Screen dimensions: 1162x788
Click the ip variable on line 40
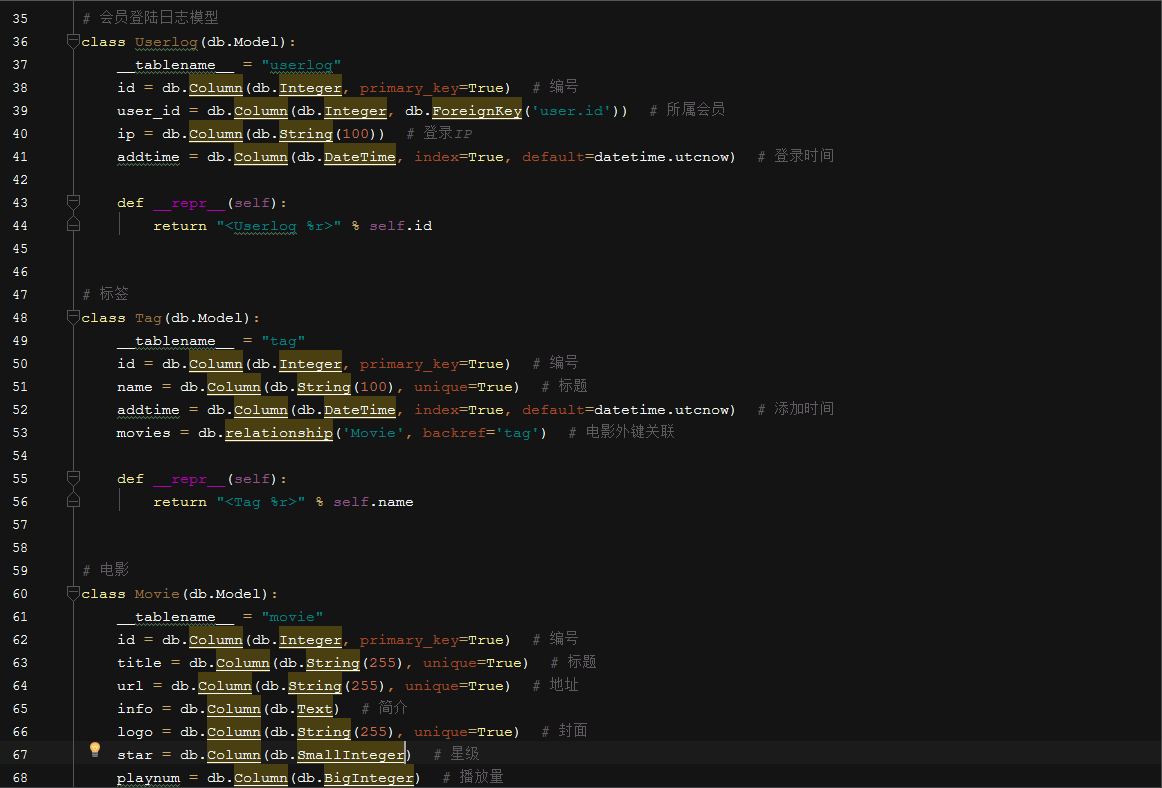[x=126, y=134]
